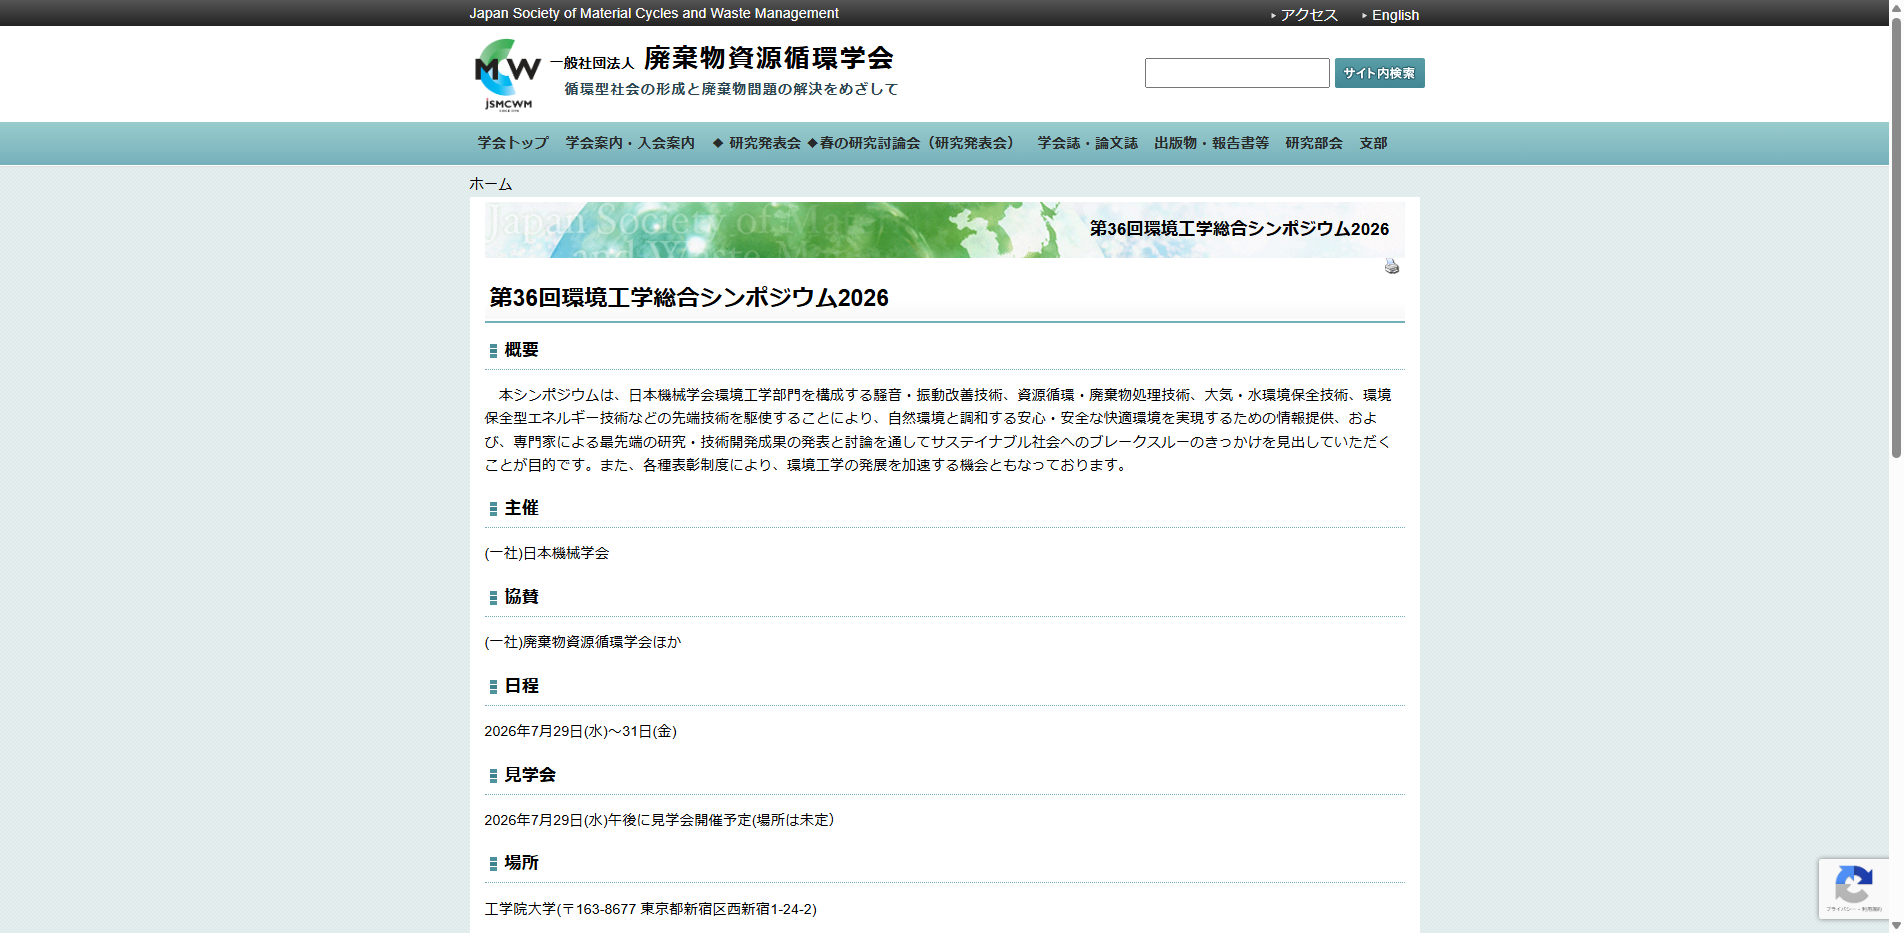Image resolution: width=1904 pixels, height=933 pixels.
Task: Click the marker icon beside 概要 heading
Action: point(492,350)
